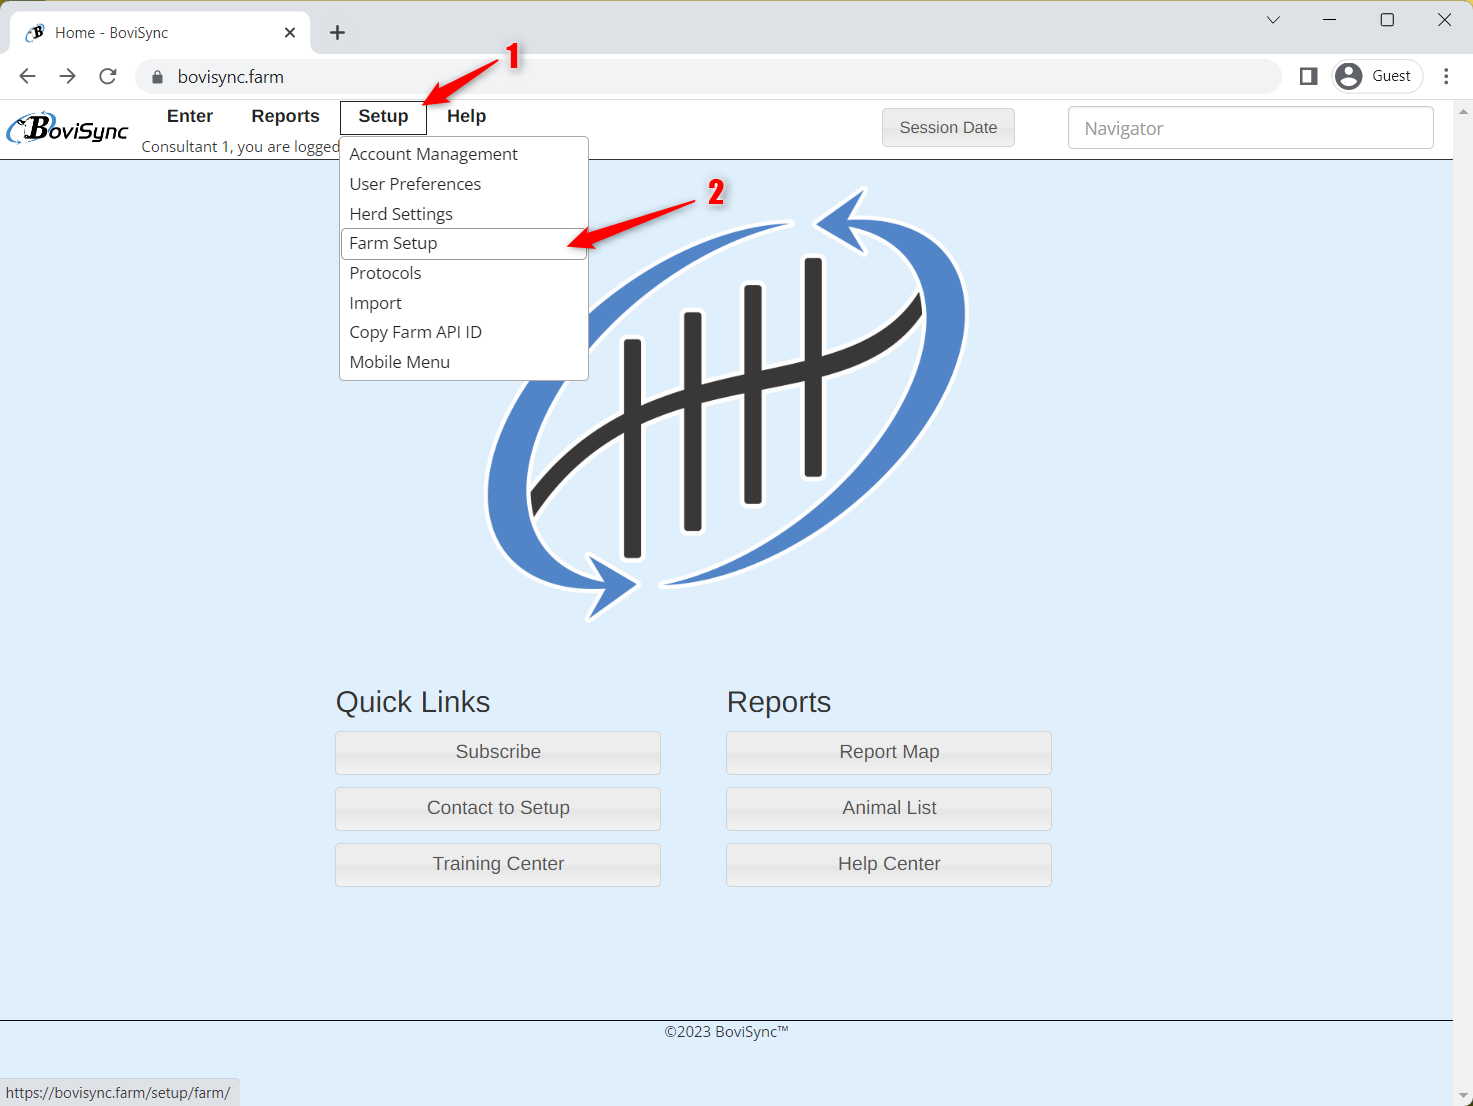The image size is (1473, 1106).
Task: Click the 'Quick Links' heading text
Action: (413, 702)
